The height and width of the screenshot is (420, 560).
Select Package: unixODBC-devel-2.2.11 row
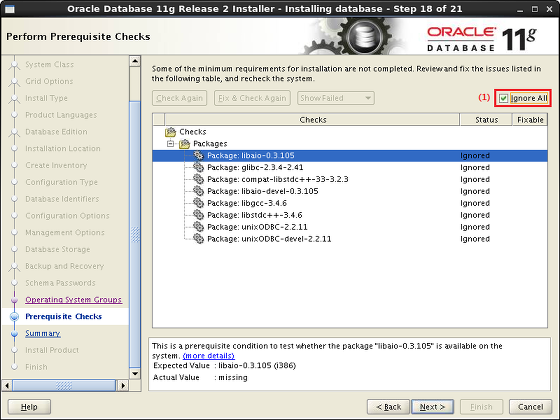[350, 239]
